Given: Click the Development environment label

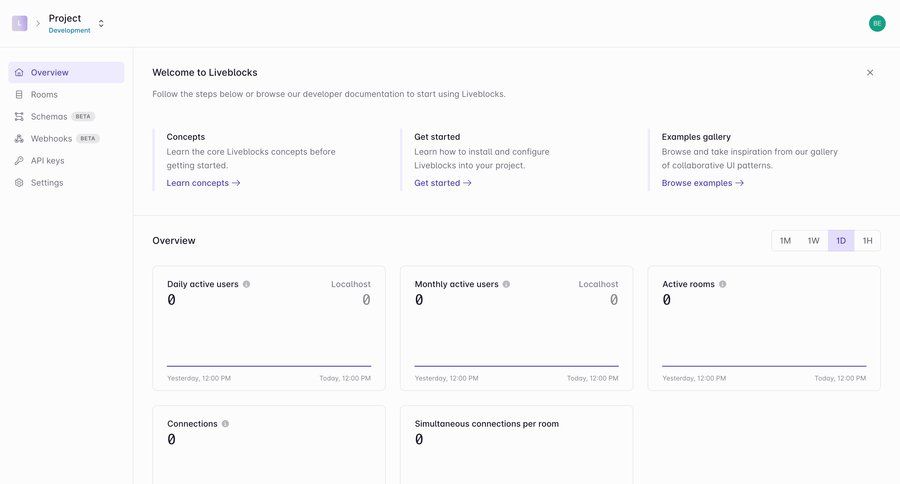Looking at the screenshot, I should (69, 30).
